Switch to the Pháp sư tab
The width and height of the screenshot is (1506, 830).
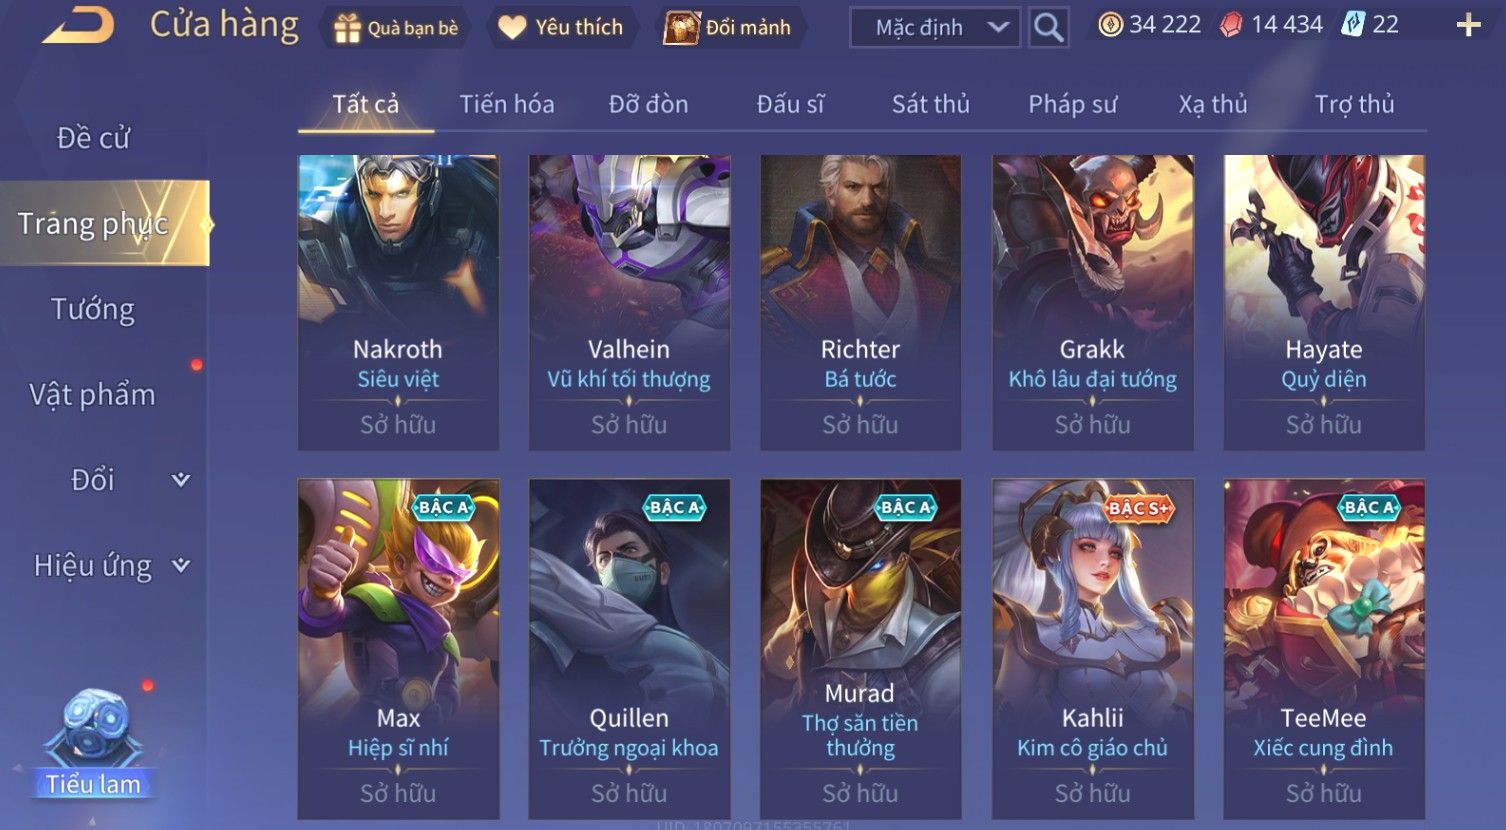(x=1072, y=104)
